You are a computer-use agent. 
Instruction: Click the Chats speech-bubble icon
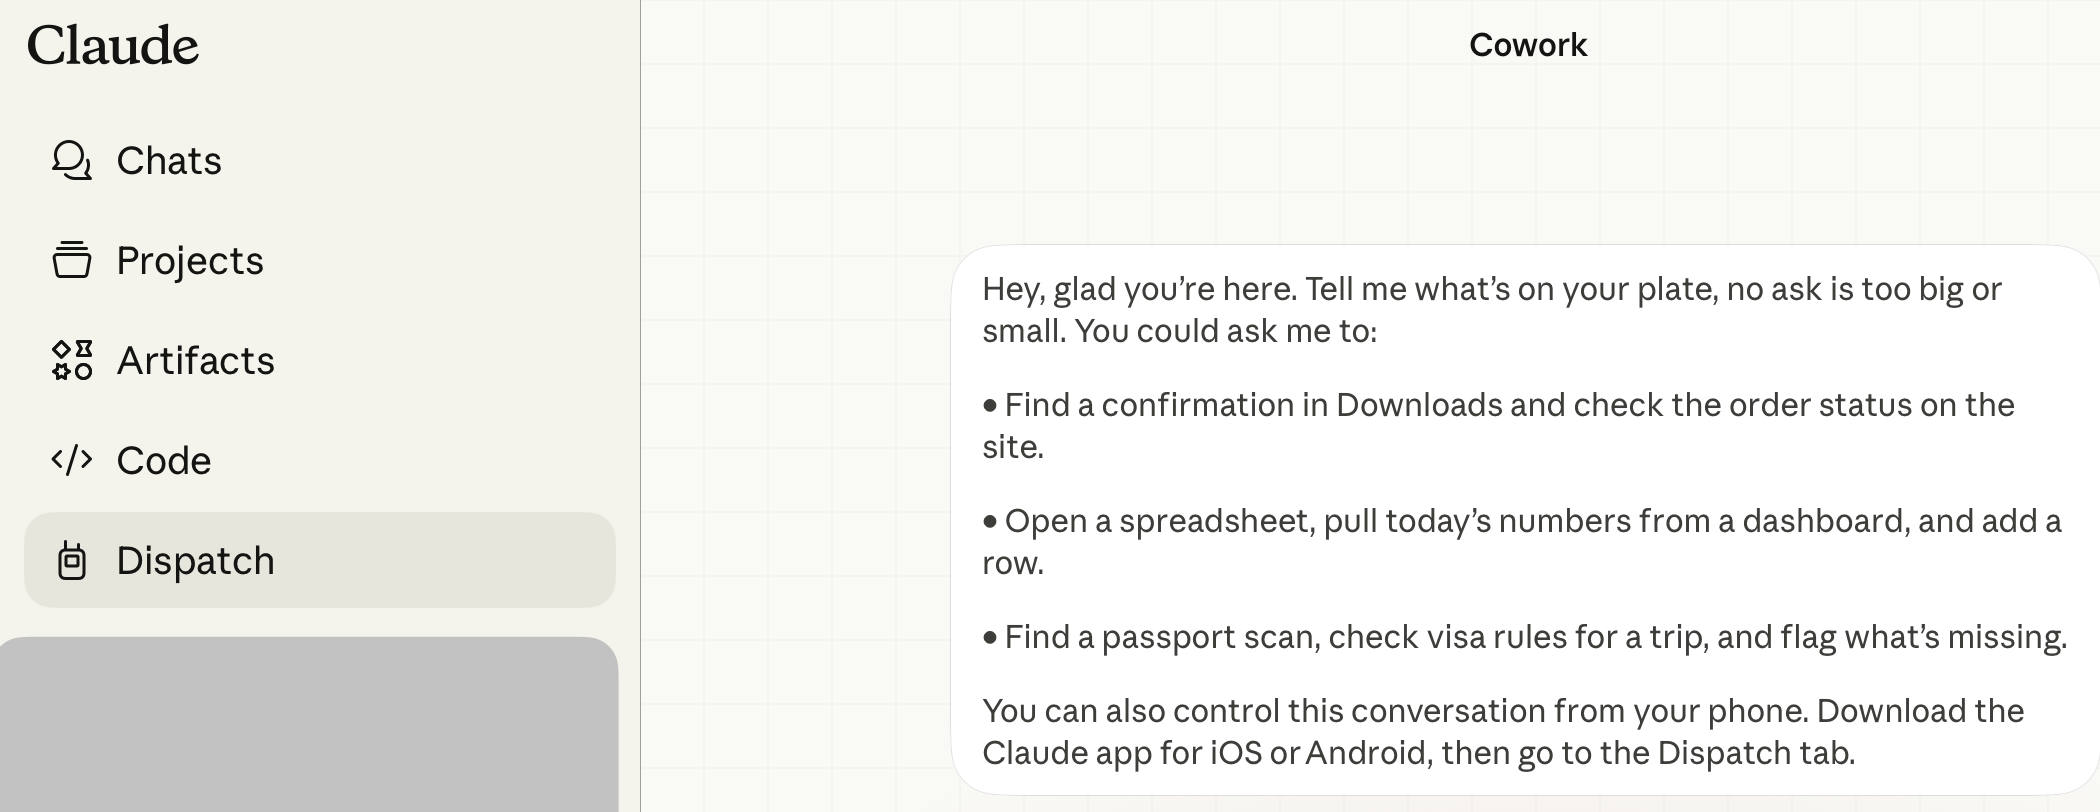pos(71,160)
